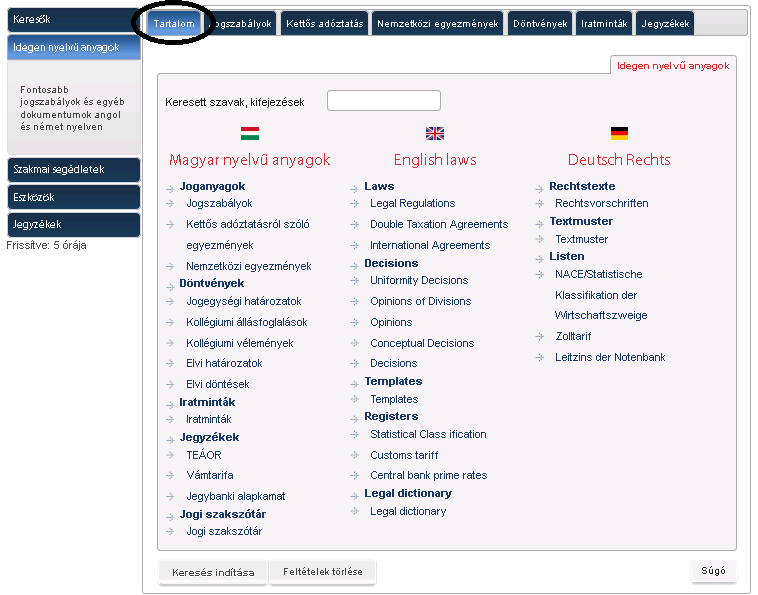Viewport: 758px width, 595px height.
Task: Open Elvi döntések link
Action: click(218, 384)
